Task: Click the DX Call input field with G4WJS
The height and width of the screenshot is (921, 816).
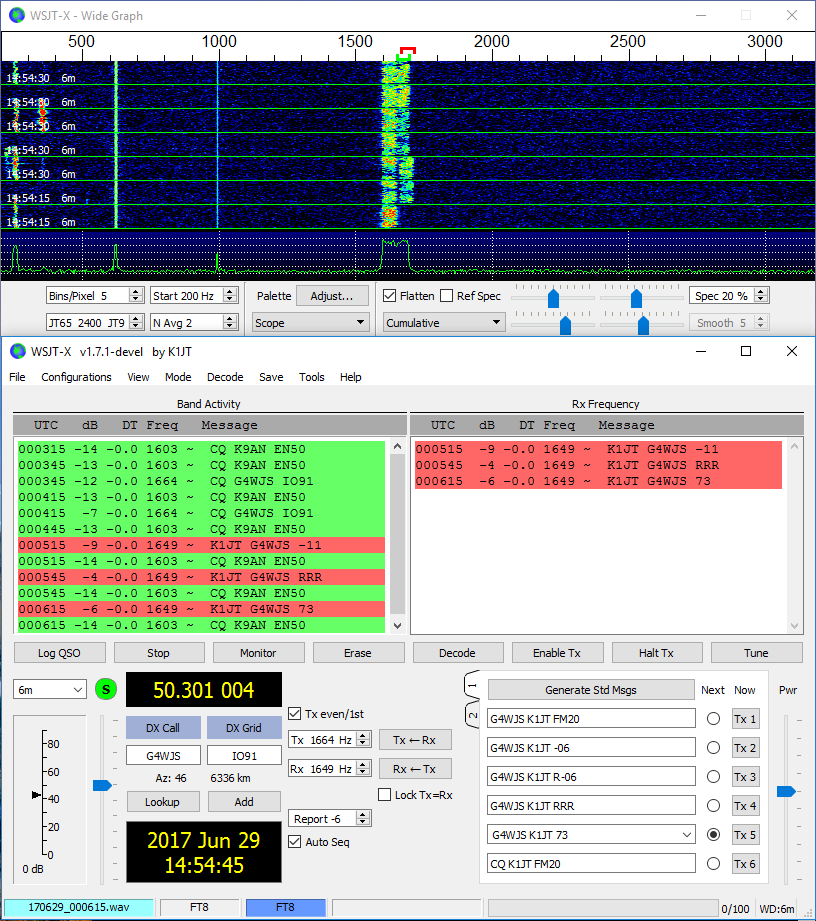Action: point(163,755)
